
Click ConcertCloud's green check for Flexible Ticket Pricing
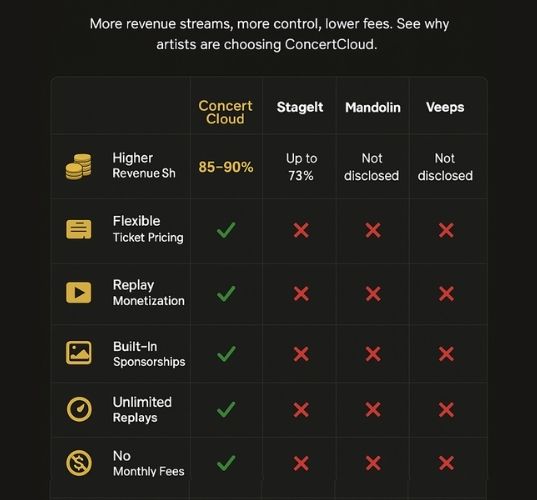pos(226,230)
